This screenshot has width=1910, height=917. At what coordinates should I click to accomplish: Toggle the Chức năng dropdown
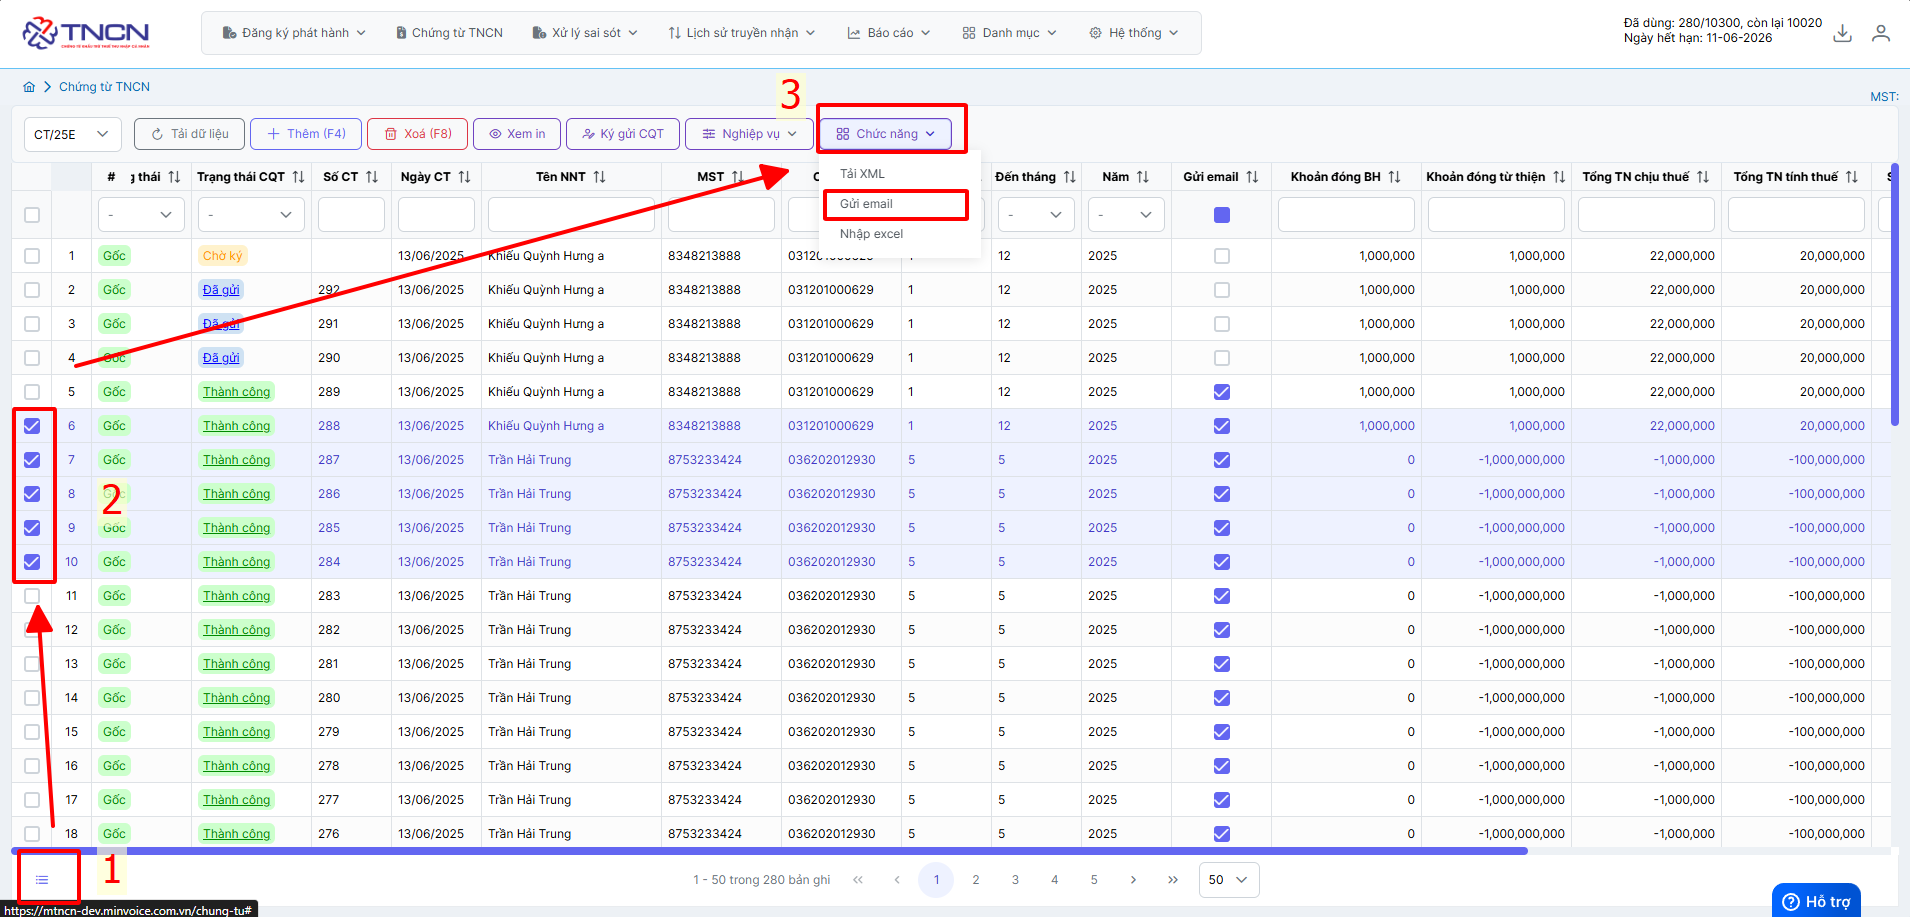(885, 134)
